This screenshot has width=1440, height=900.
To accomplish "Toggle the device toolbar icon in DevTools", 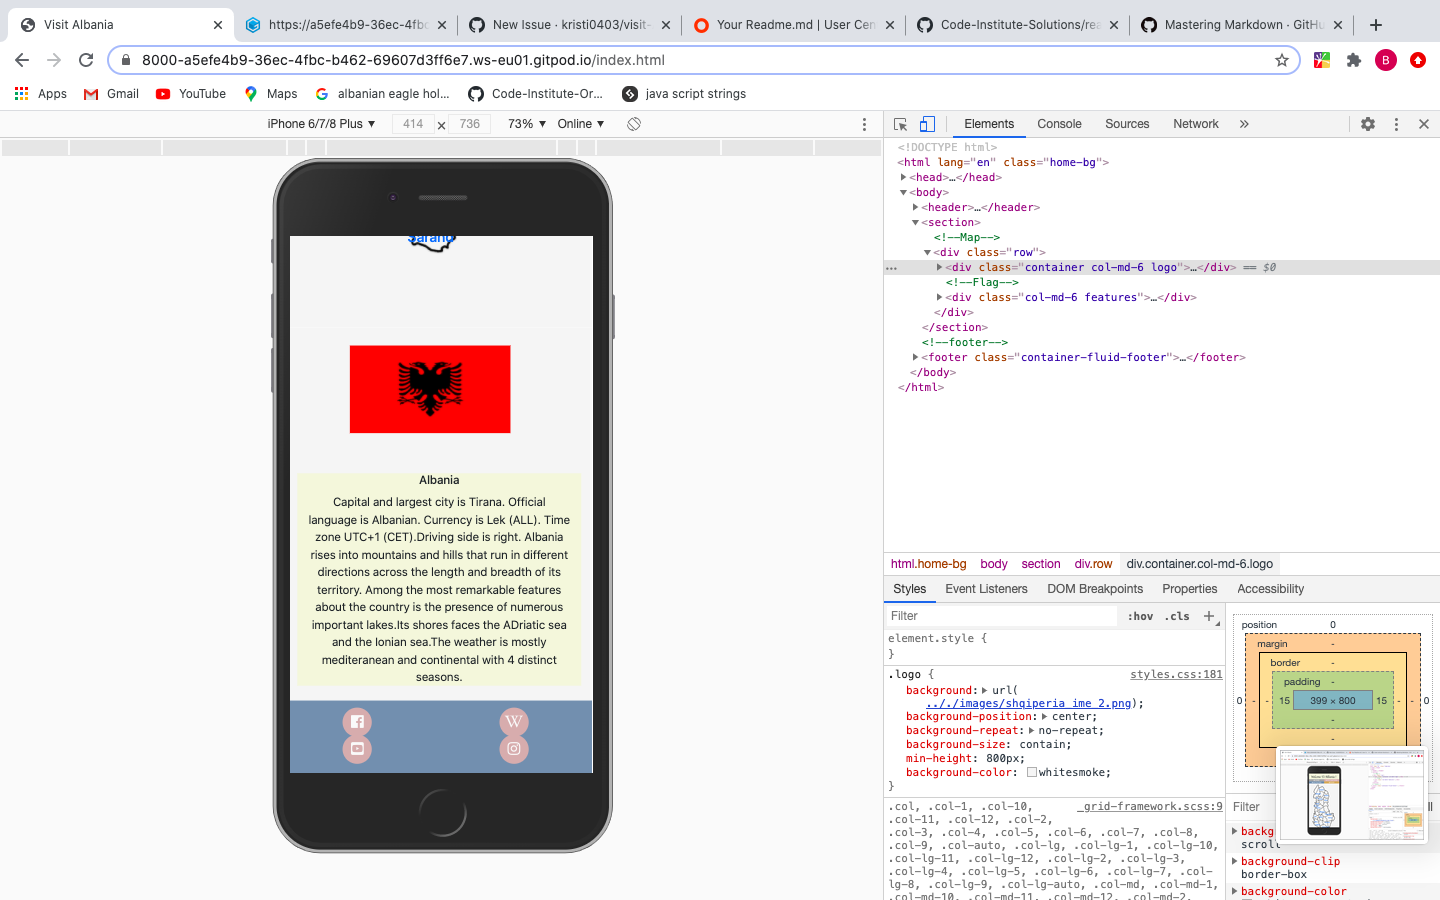I will [927, 124].
